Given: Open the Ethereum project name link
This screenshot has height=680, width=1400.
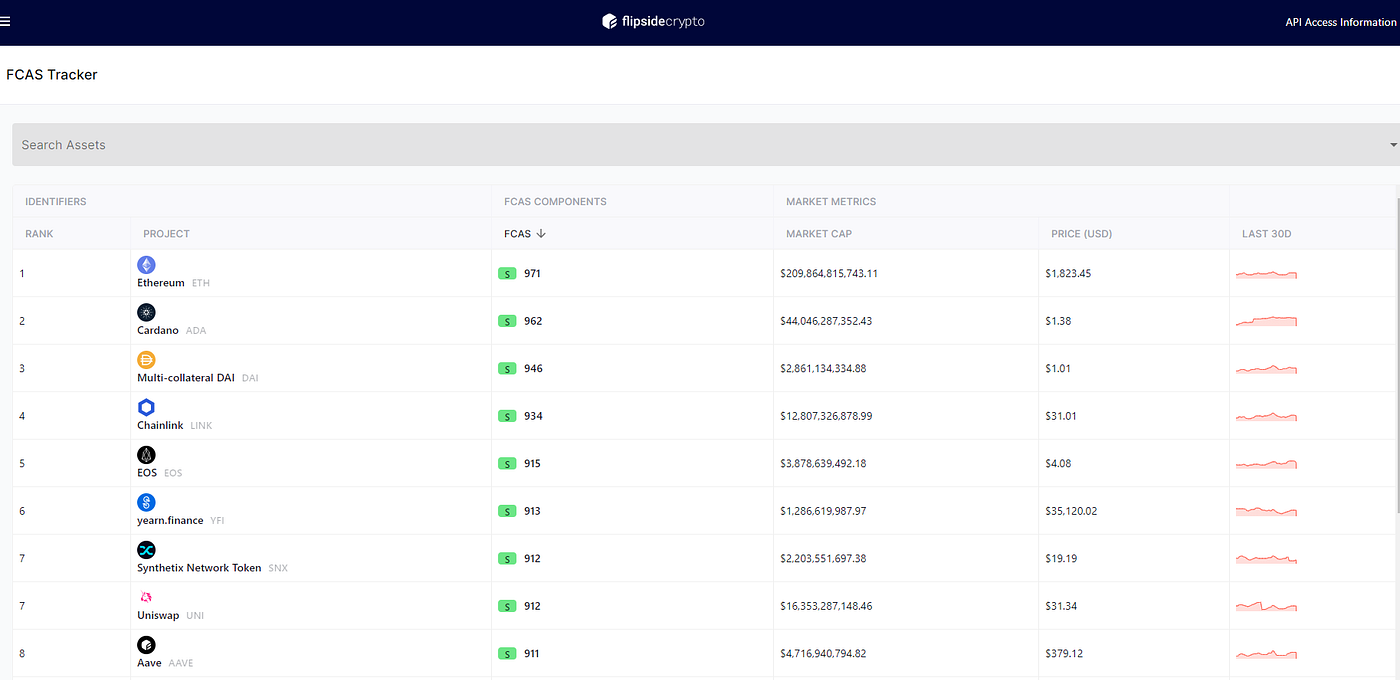Looking at the screenshot, I should coord(161,283).
